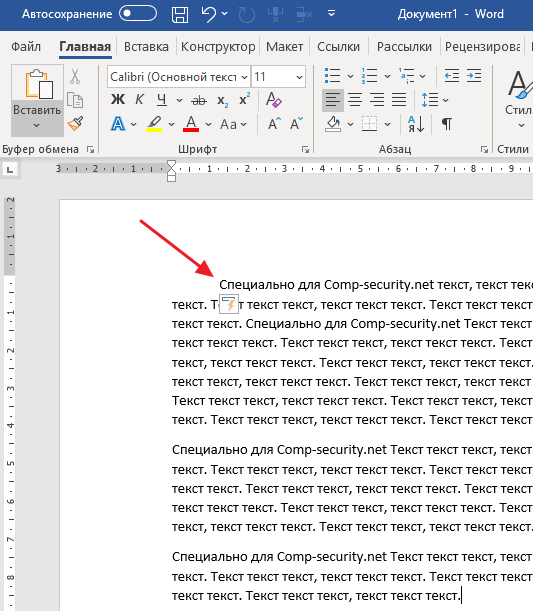Justify text alignment icon
The image size is (533, 611).
coord(399,100)
